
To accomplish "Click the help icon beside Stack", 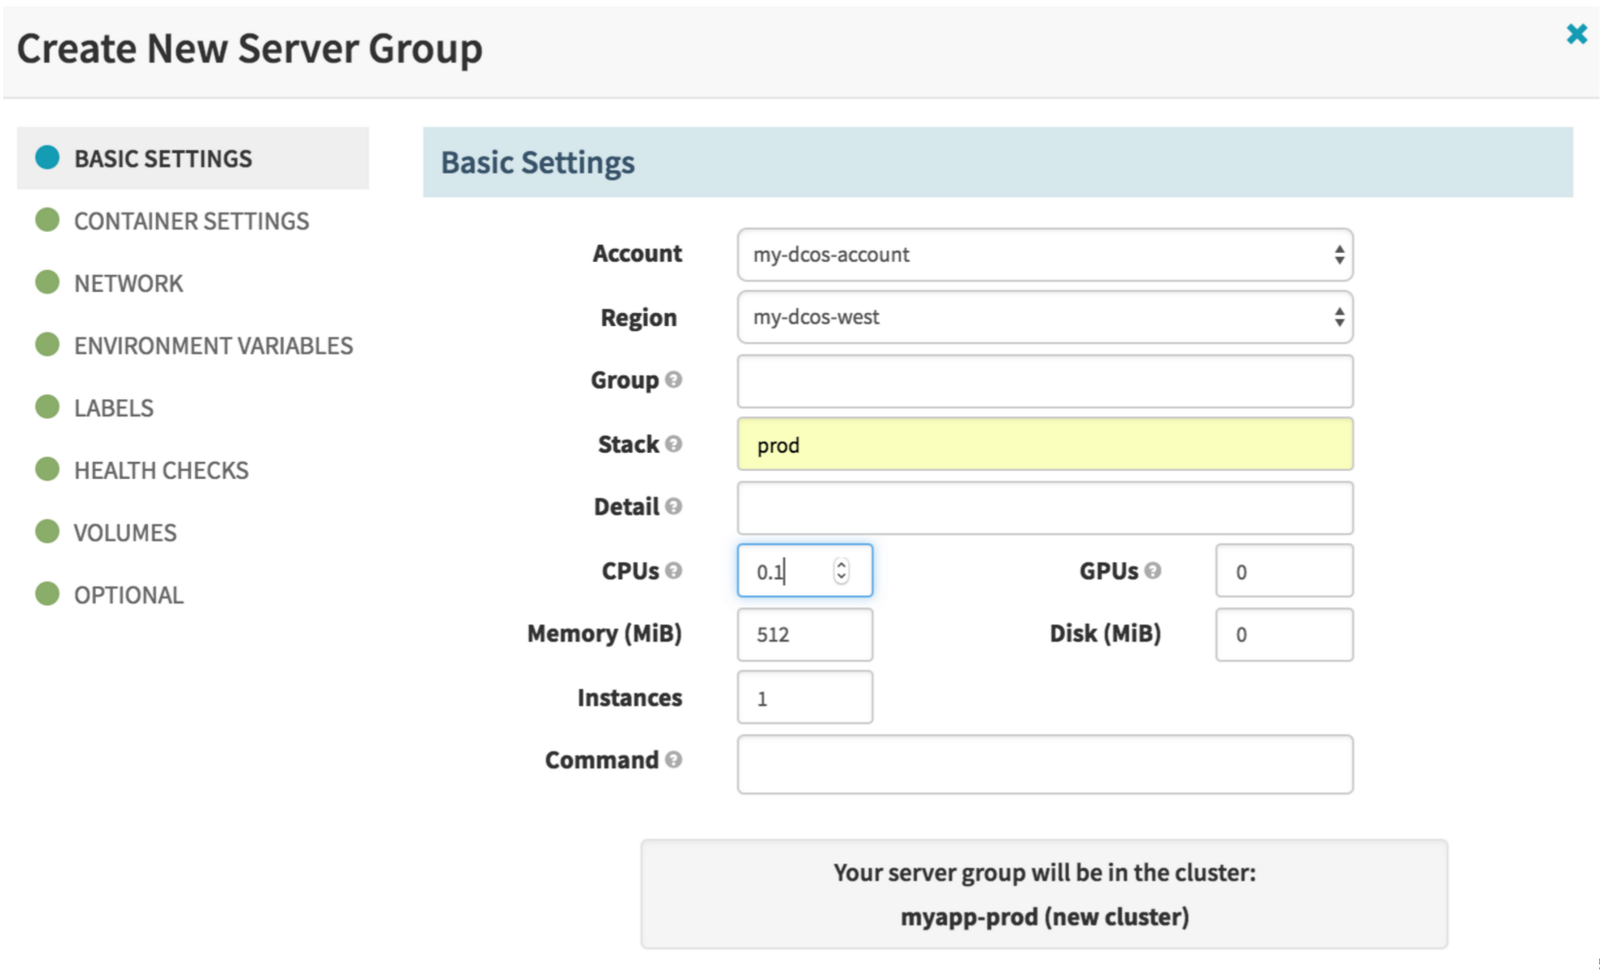I will pyautogui.click(x=673, y=444).
